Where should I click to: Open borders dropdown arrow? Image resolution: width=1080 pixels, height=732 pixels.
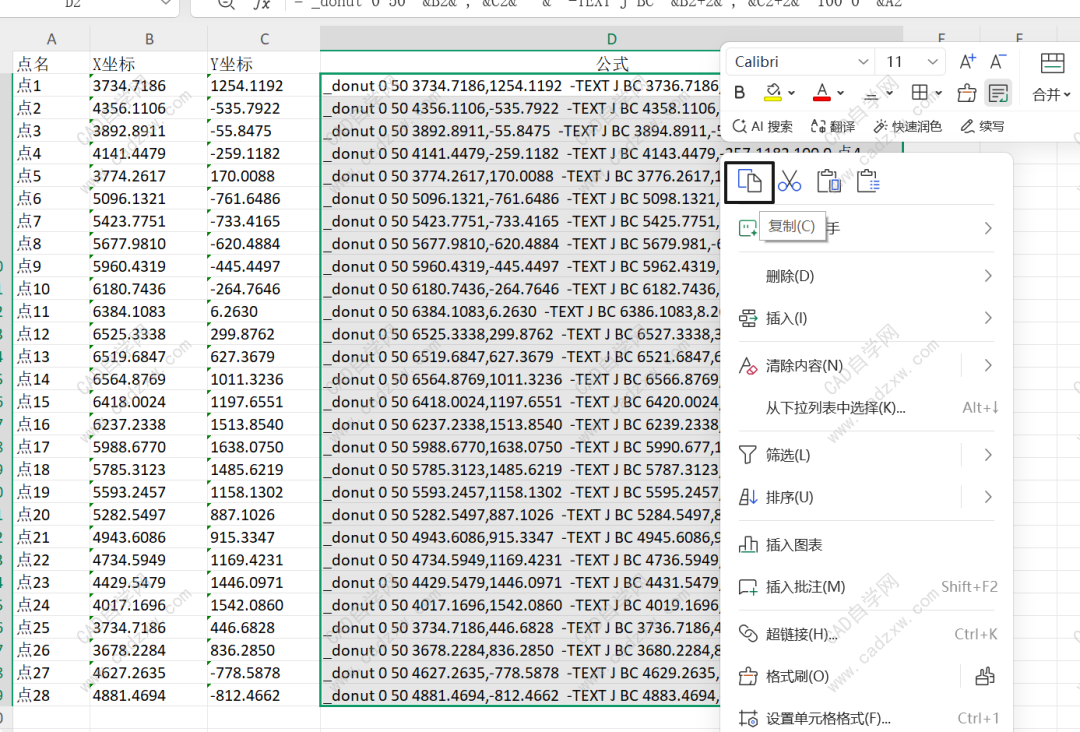pos(938,93)
